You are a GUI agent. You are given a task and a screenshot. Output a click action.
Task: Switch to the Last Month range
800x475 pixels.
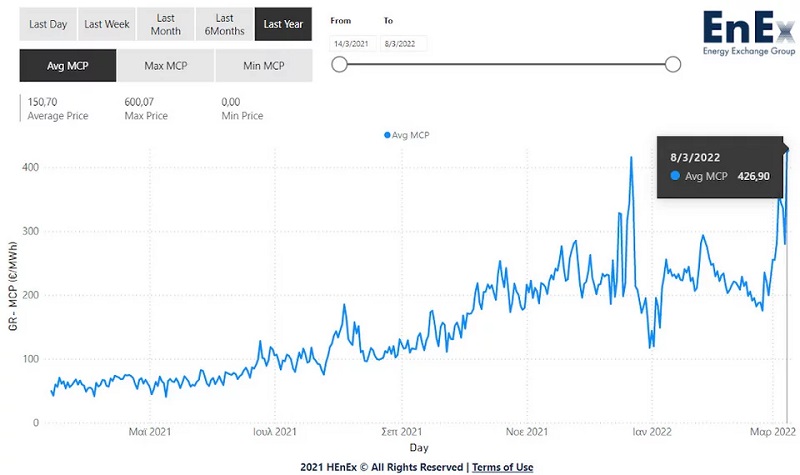(x=165, y=24)
